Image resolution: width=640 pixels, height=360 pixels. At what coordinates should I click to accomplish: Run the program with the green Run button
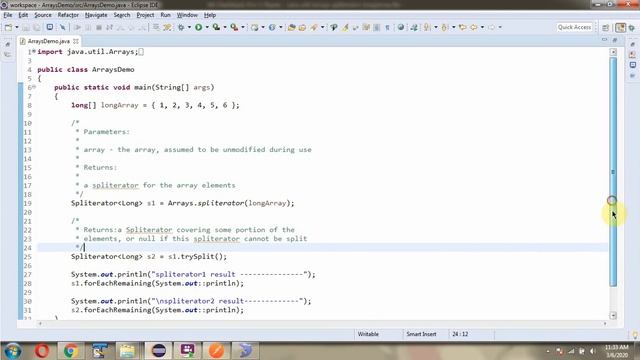(199, 27)
